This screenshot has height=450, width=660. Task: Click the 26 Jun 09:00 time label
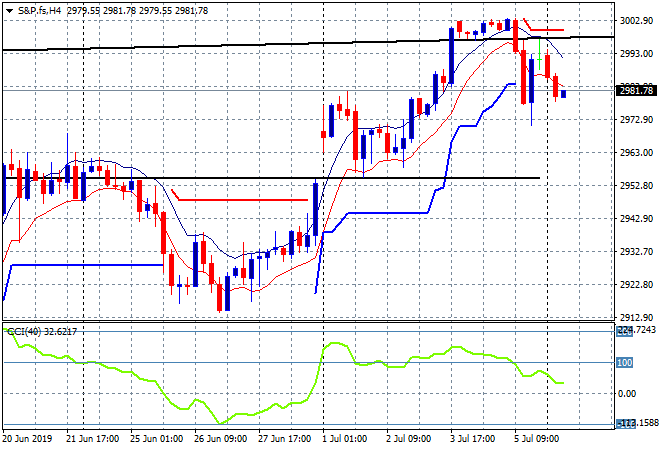[221, 439]
